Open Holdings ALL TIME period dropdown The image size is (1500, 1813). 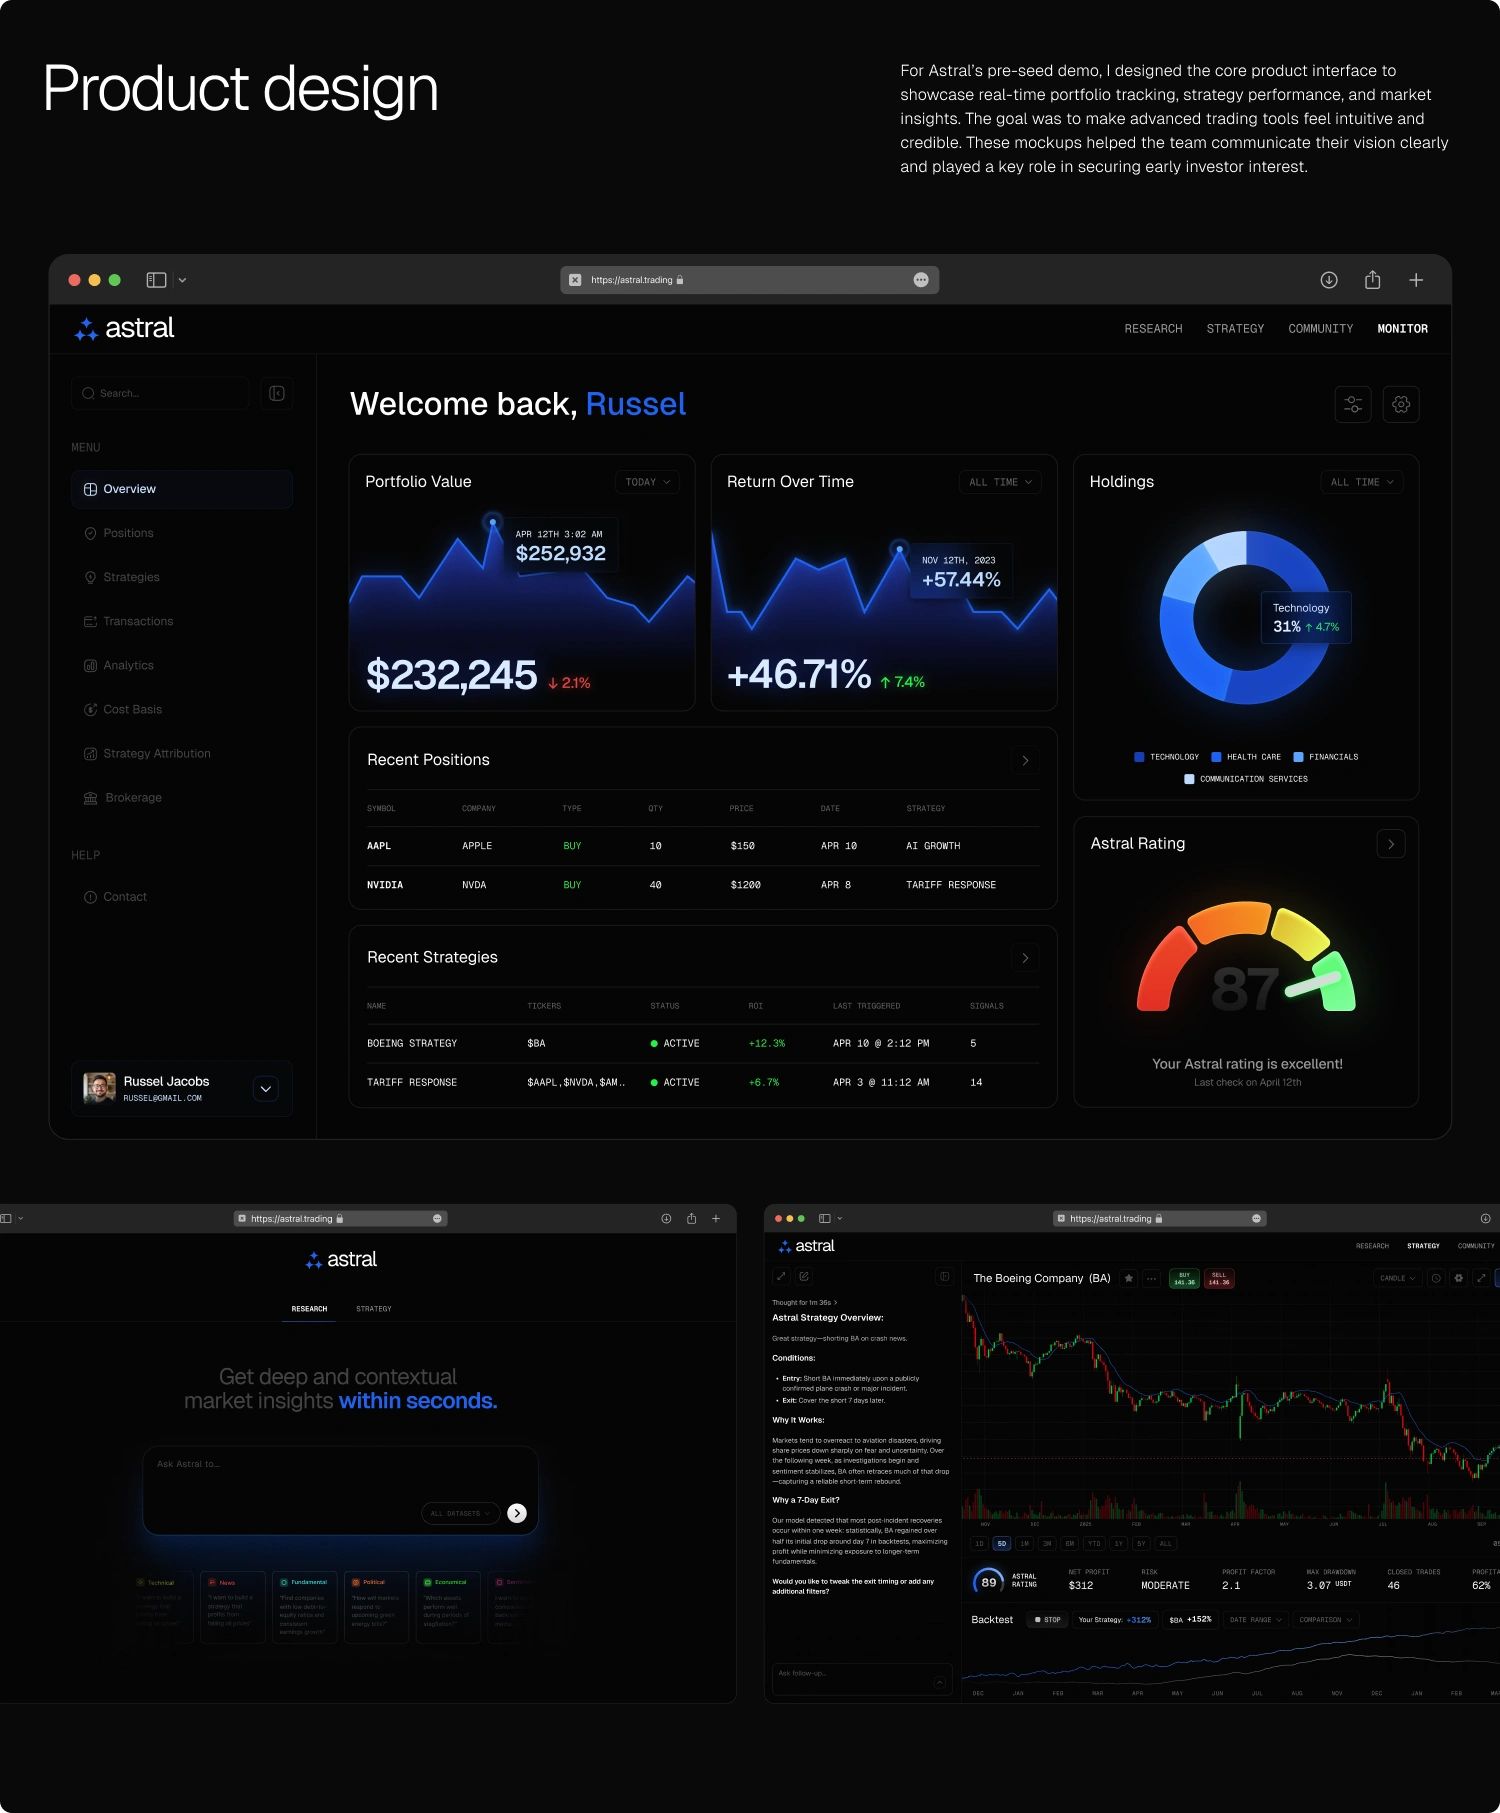[x=1362, y=482]
